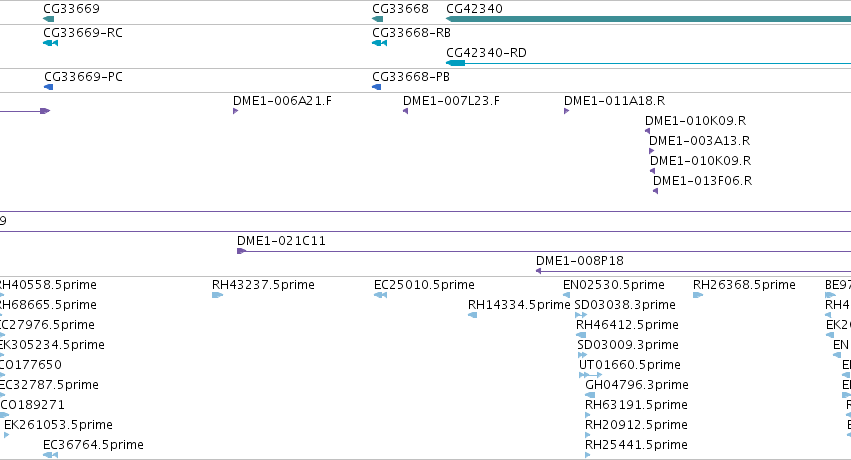Viewport: 851px width, 460px height.
Task: Select the DME1-021C11 BAC label
Action: point(281,240)
